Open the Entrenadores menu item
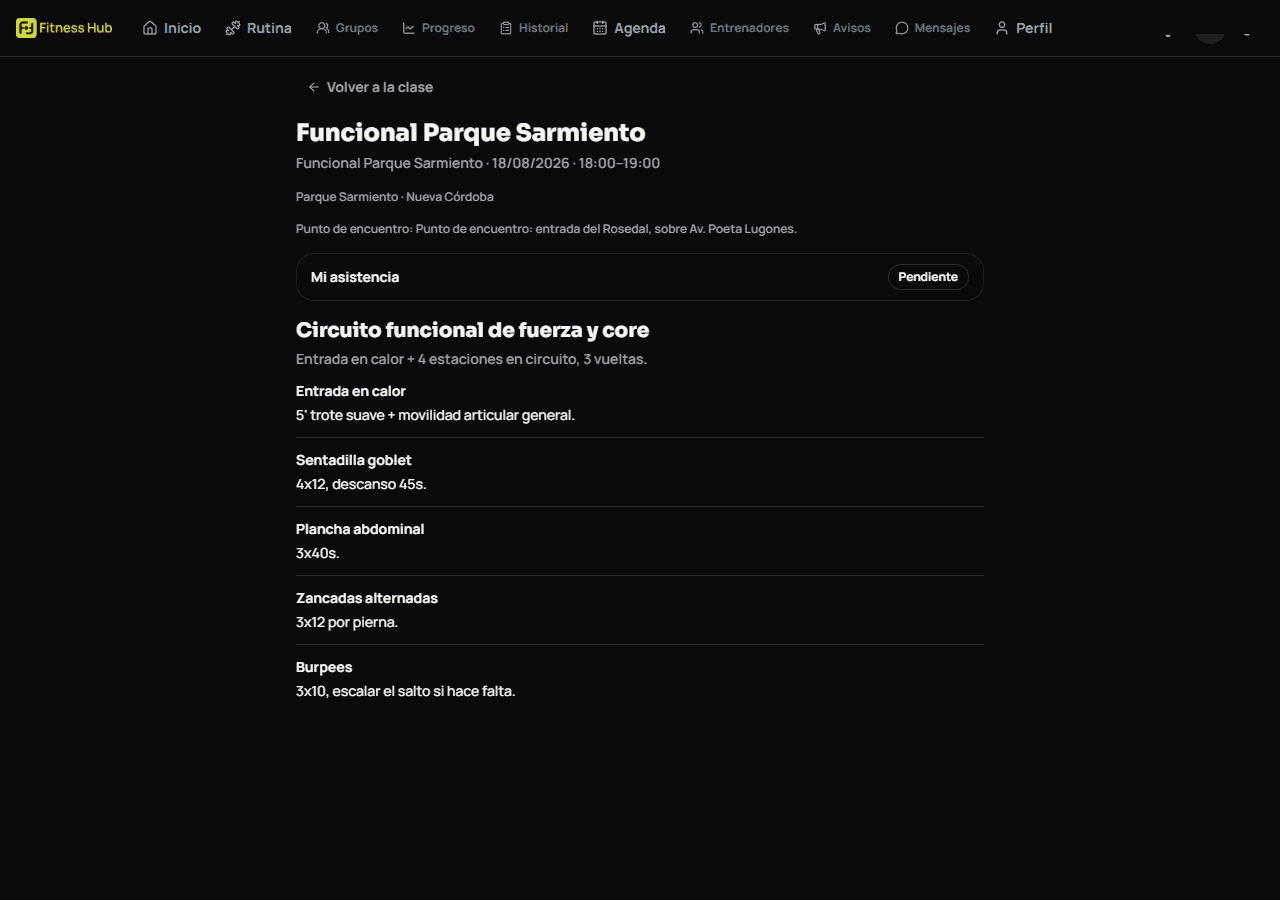This screenshot has width=1280, height=900. pyautogui.click(x=739, y=28)
